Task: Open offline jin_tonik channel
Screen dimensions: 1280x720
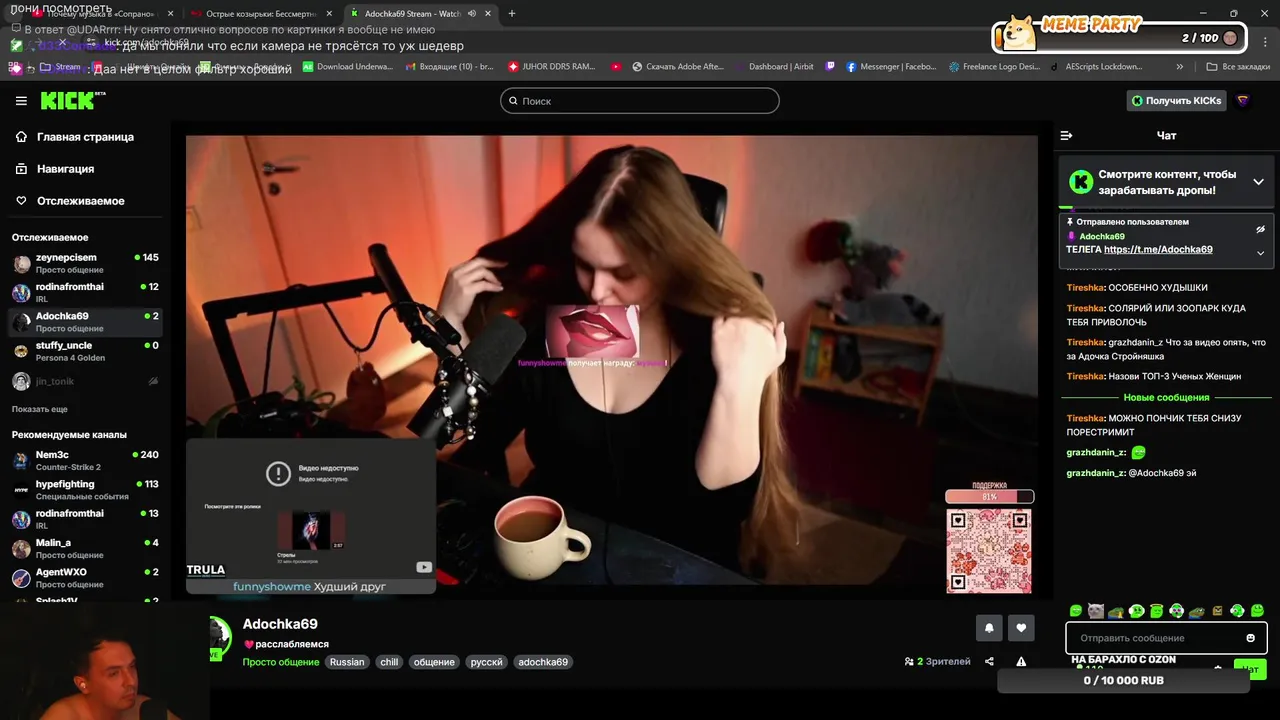Action: pyautogui.click(x=85, y=381)
